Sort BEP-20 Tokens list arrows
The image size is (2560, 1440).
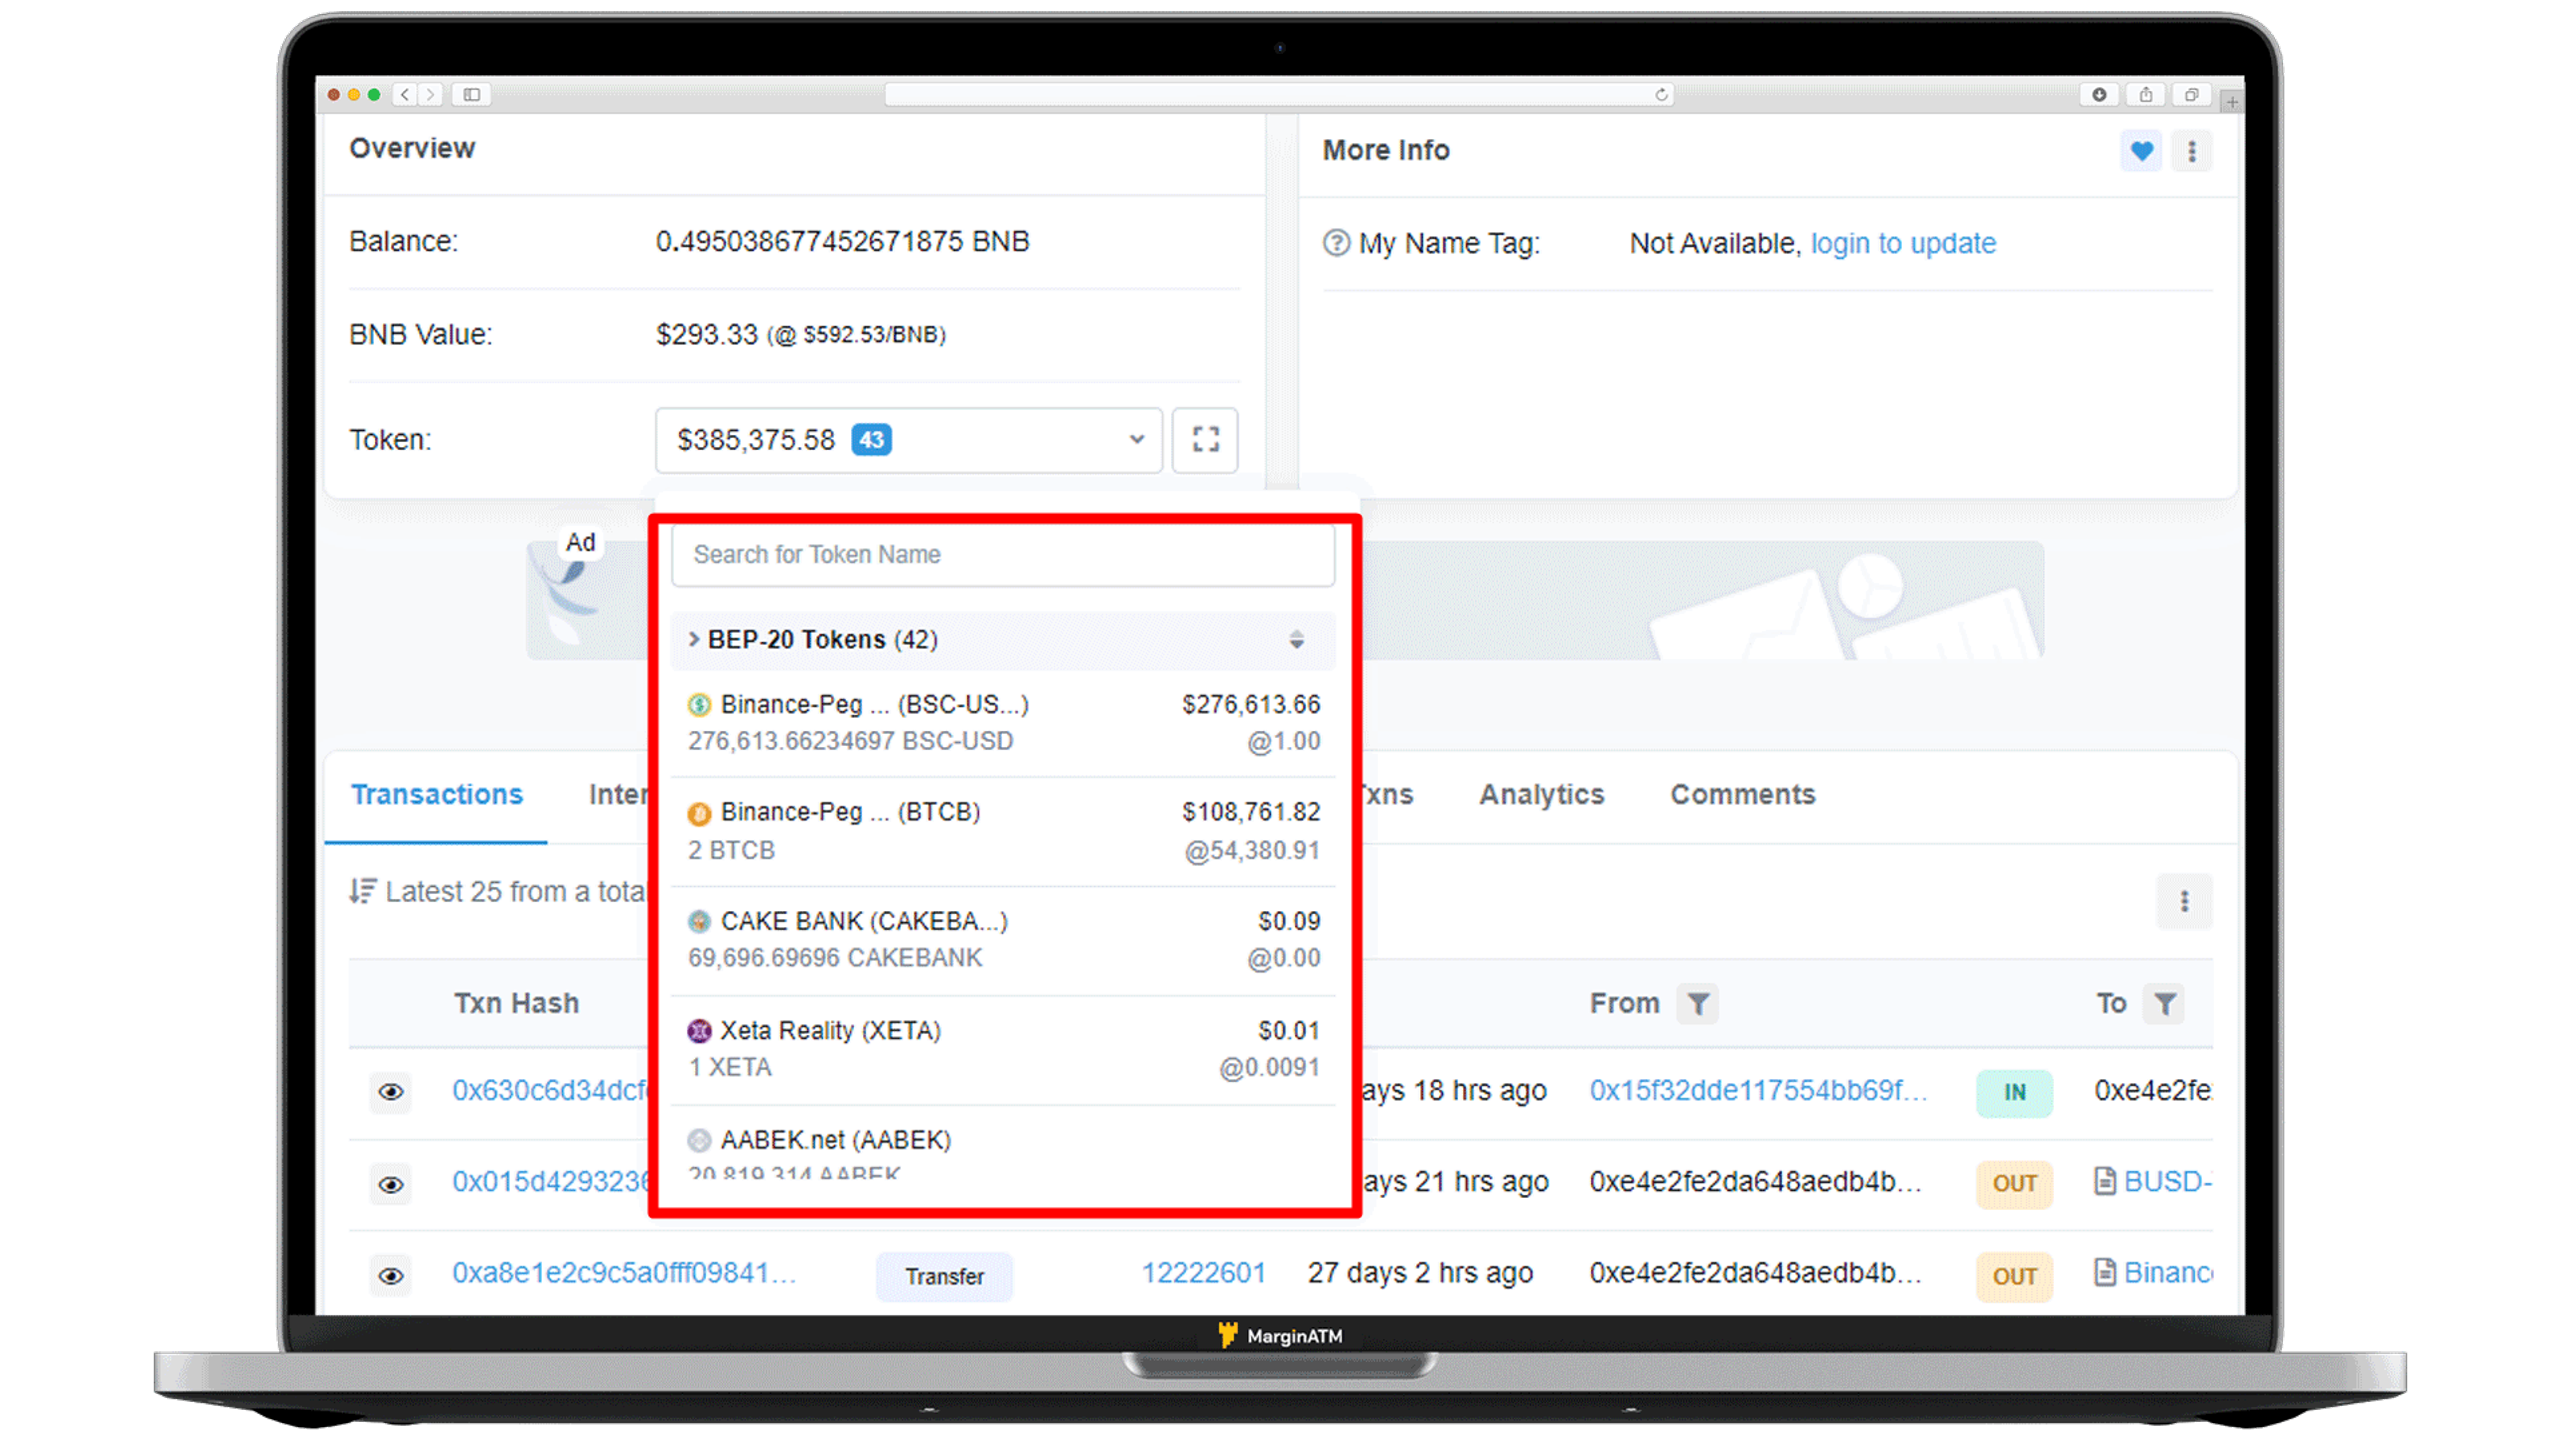point(1296,639)
